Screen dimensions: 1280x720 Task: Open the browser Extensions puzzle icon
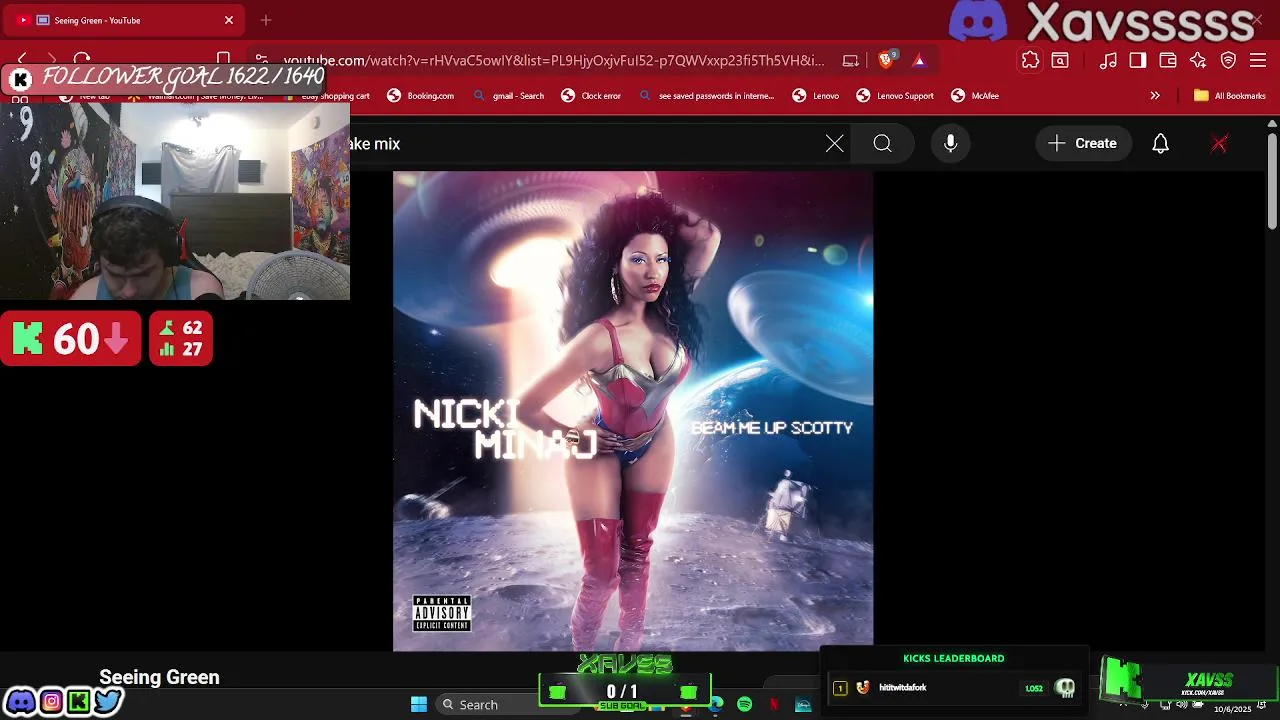(x=1030, y=60)
